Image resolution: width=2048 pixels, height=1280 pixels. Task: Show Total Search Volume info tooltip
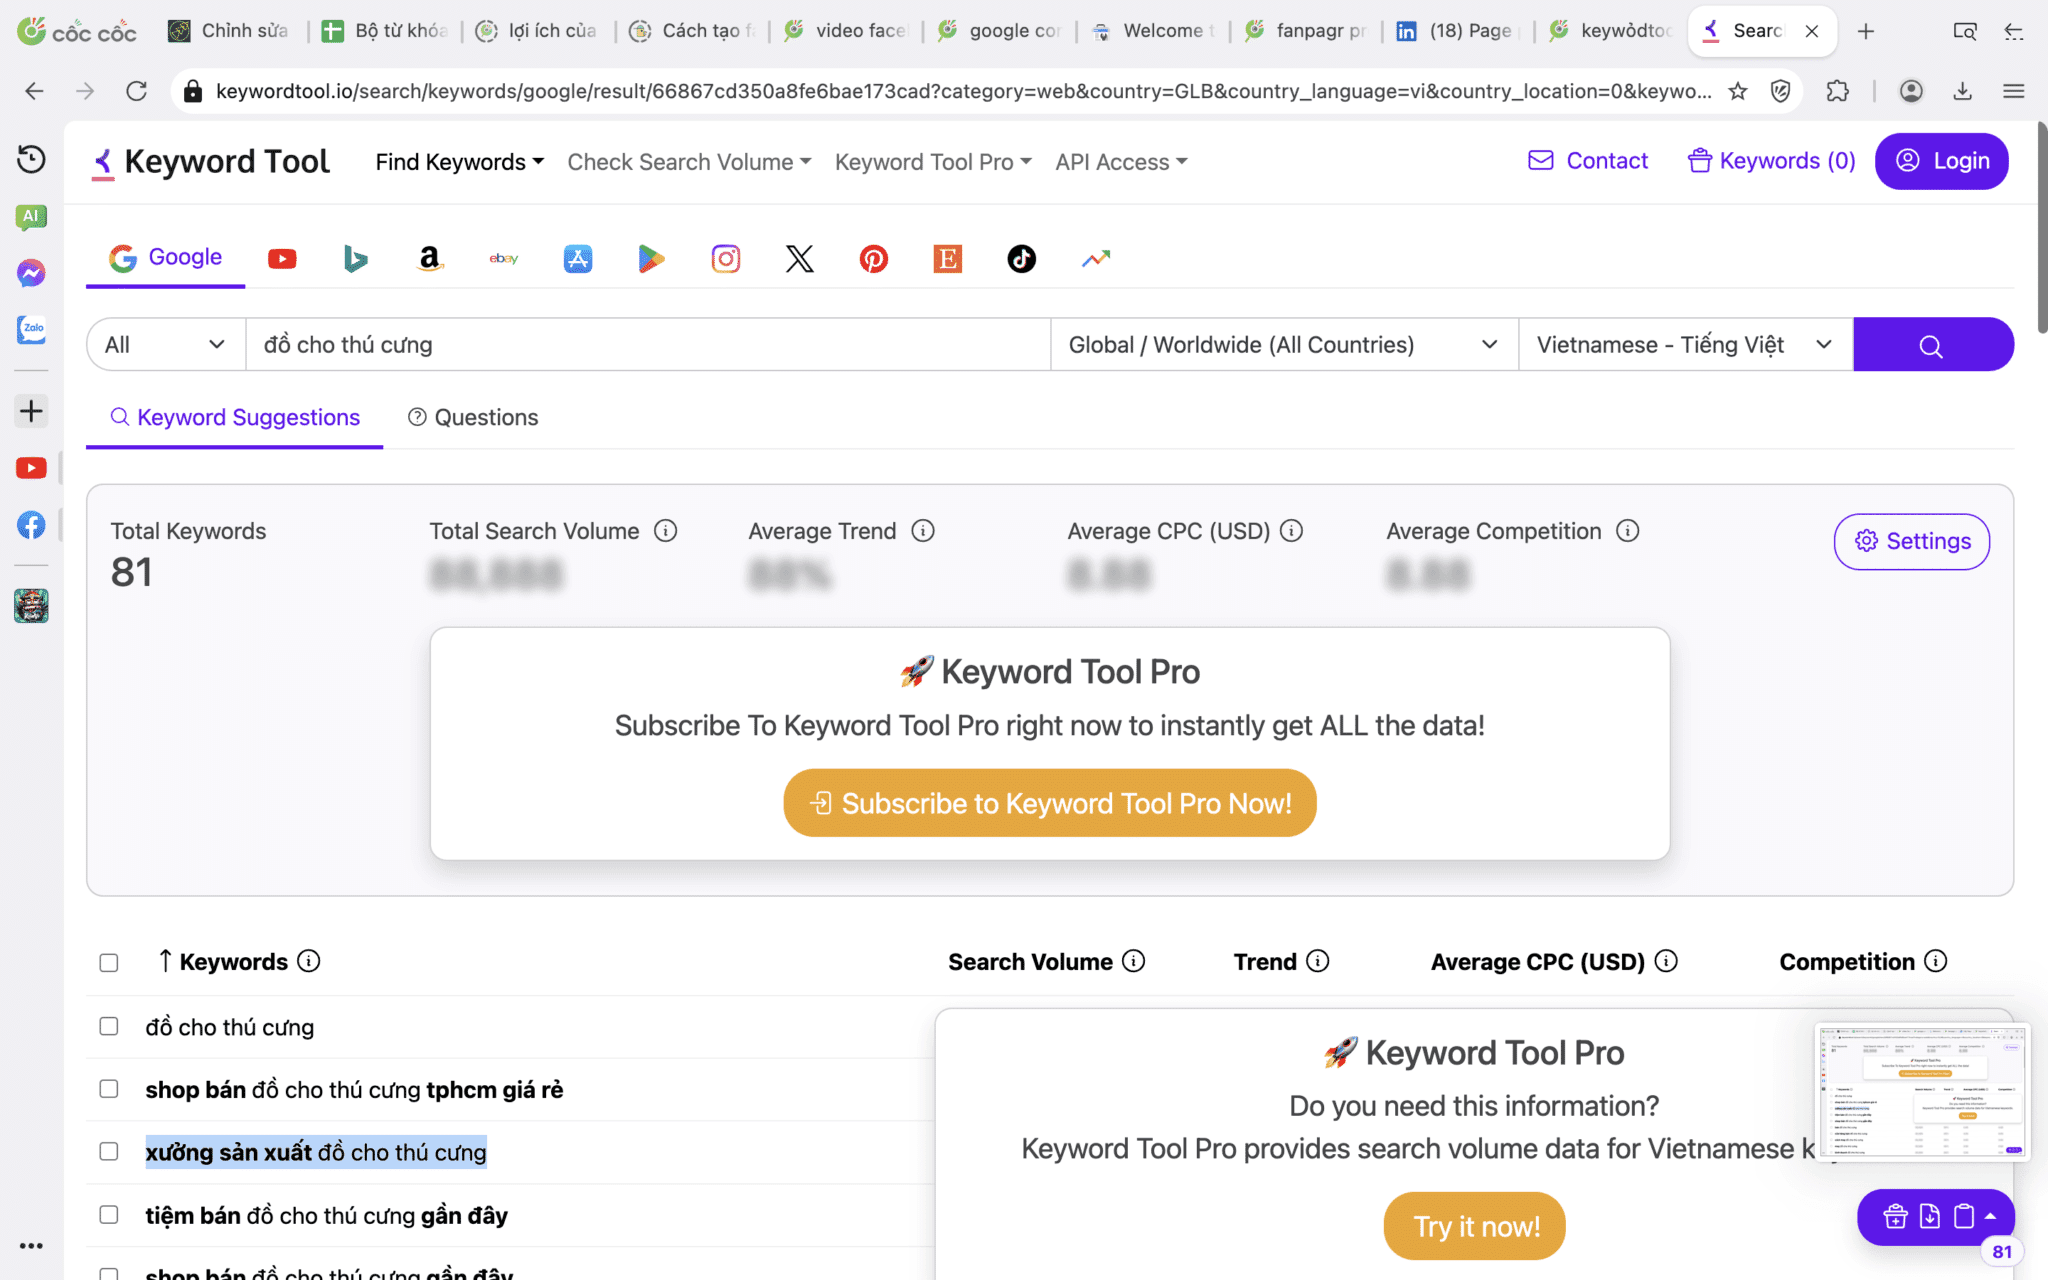click(666, 531)
